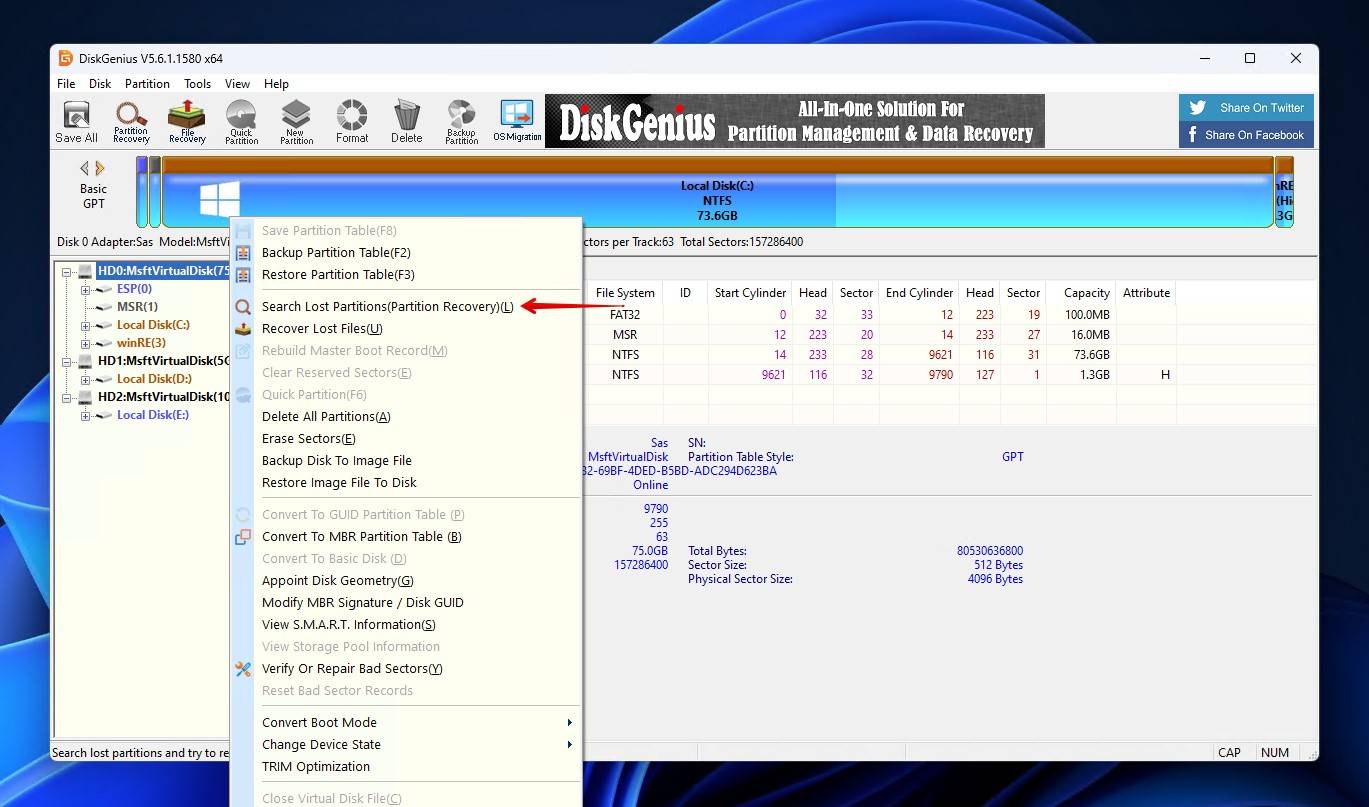
Task: Open the Disk menu
Action: pos(100,84)
